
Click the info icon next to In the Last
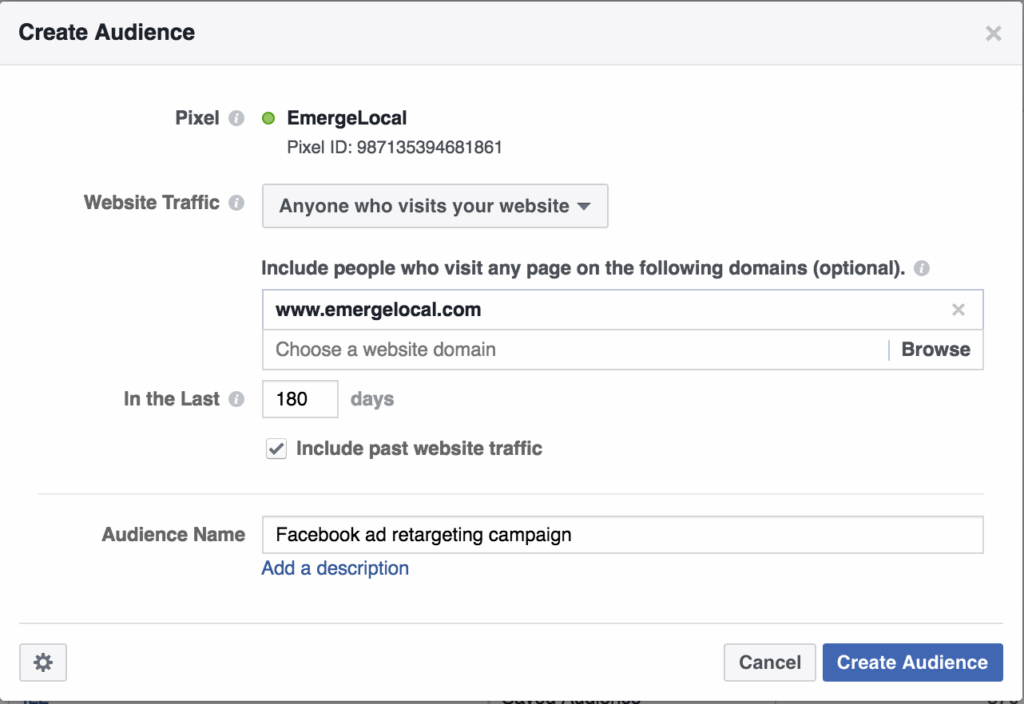click(x=236, y=399)
